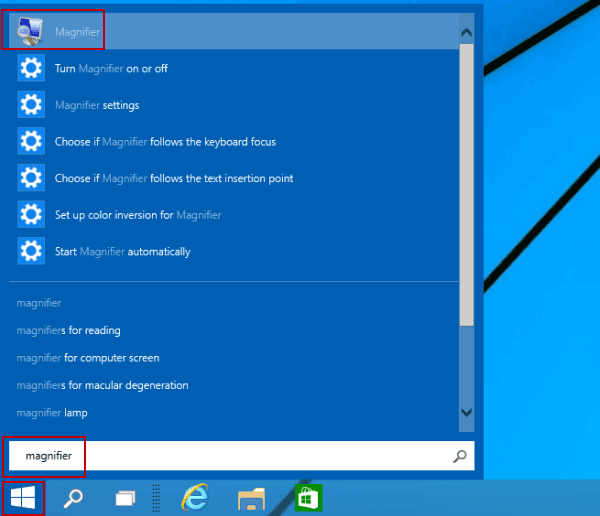Screen dimensions: 600x516
Task: Select Set up color inversion for Magnifier
Action: coord(138,215)
